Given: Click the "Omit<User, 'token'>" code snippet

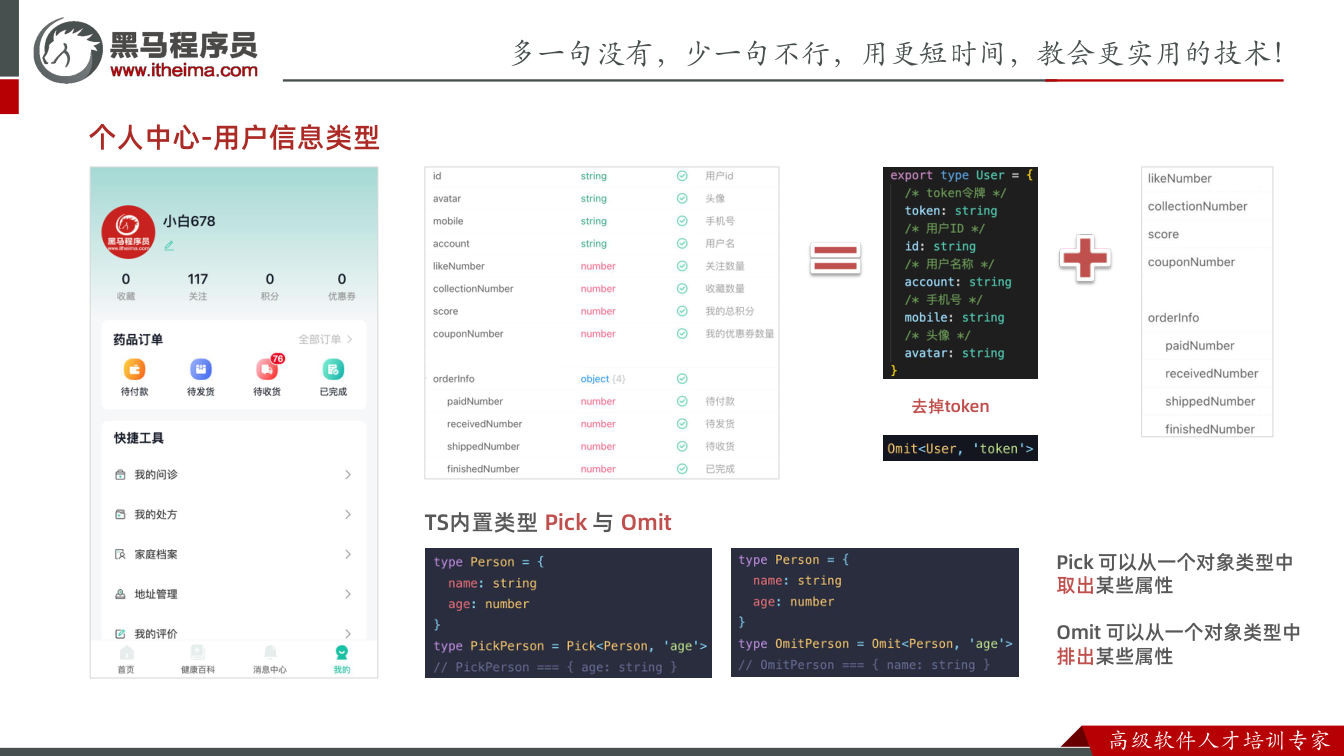Looking at the screenshot, I should (960, 449).
